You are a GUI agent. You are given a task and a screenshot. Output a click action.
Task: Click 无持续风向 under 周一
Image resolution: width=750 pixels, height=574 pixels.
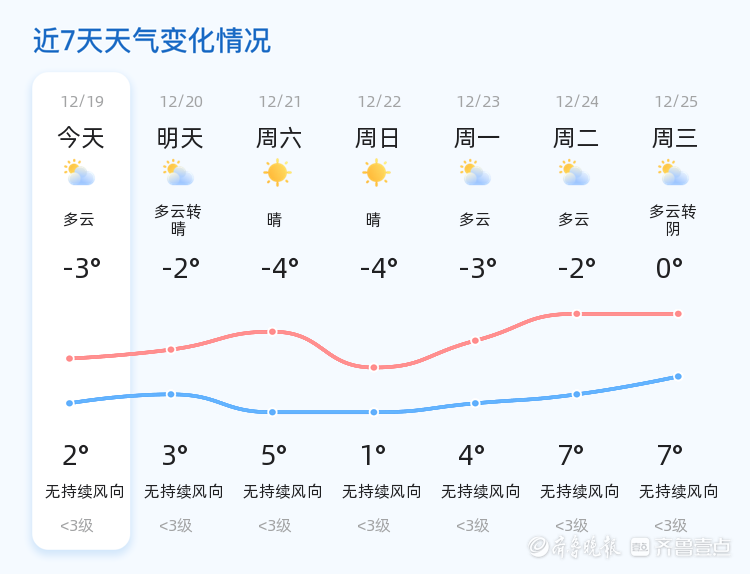tap(480, 491)
